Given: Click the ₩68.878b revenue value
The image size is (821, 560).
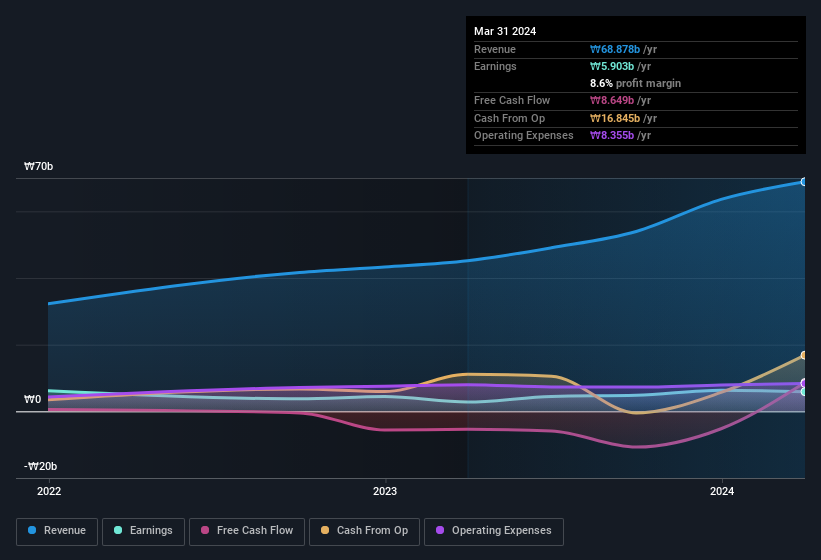Looking at the screenshot, I should point(615,49).
